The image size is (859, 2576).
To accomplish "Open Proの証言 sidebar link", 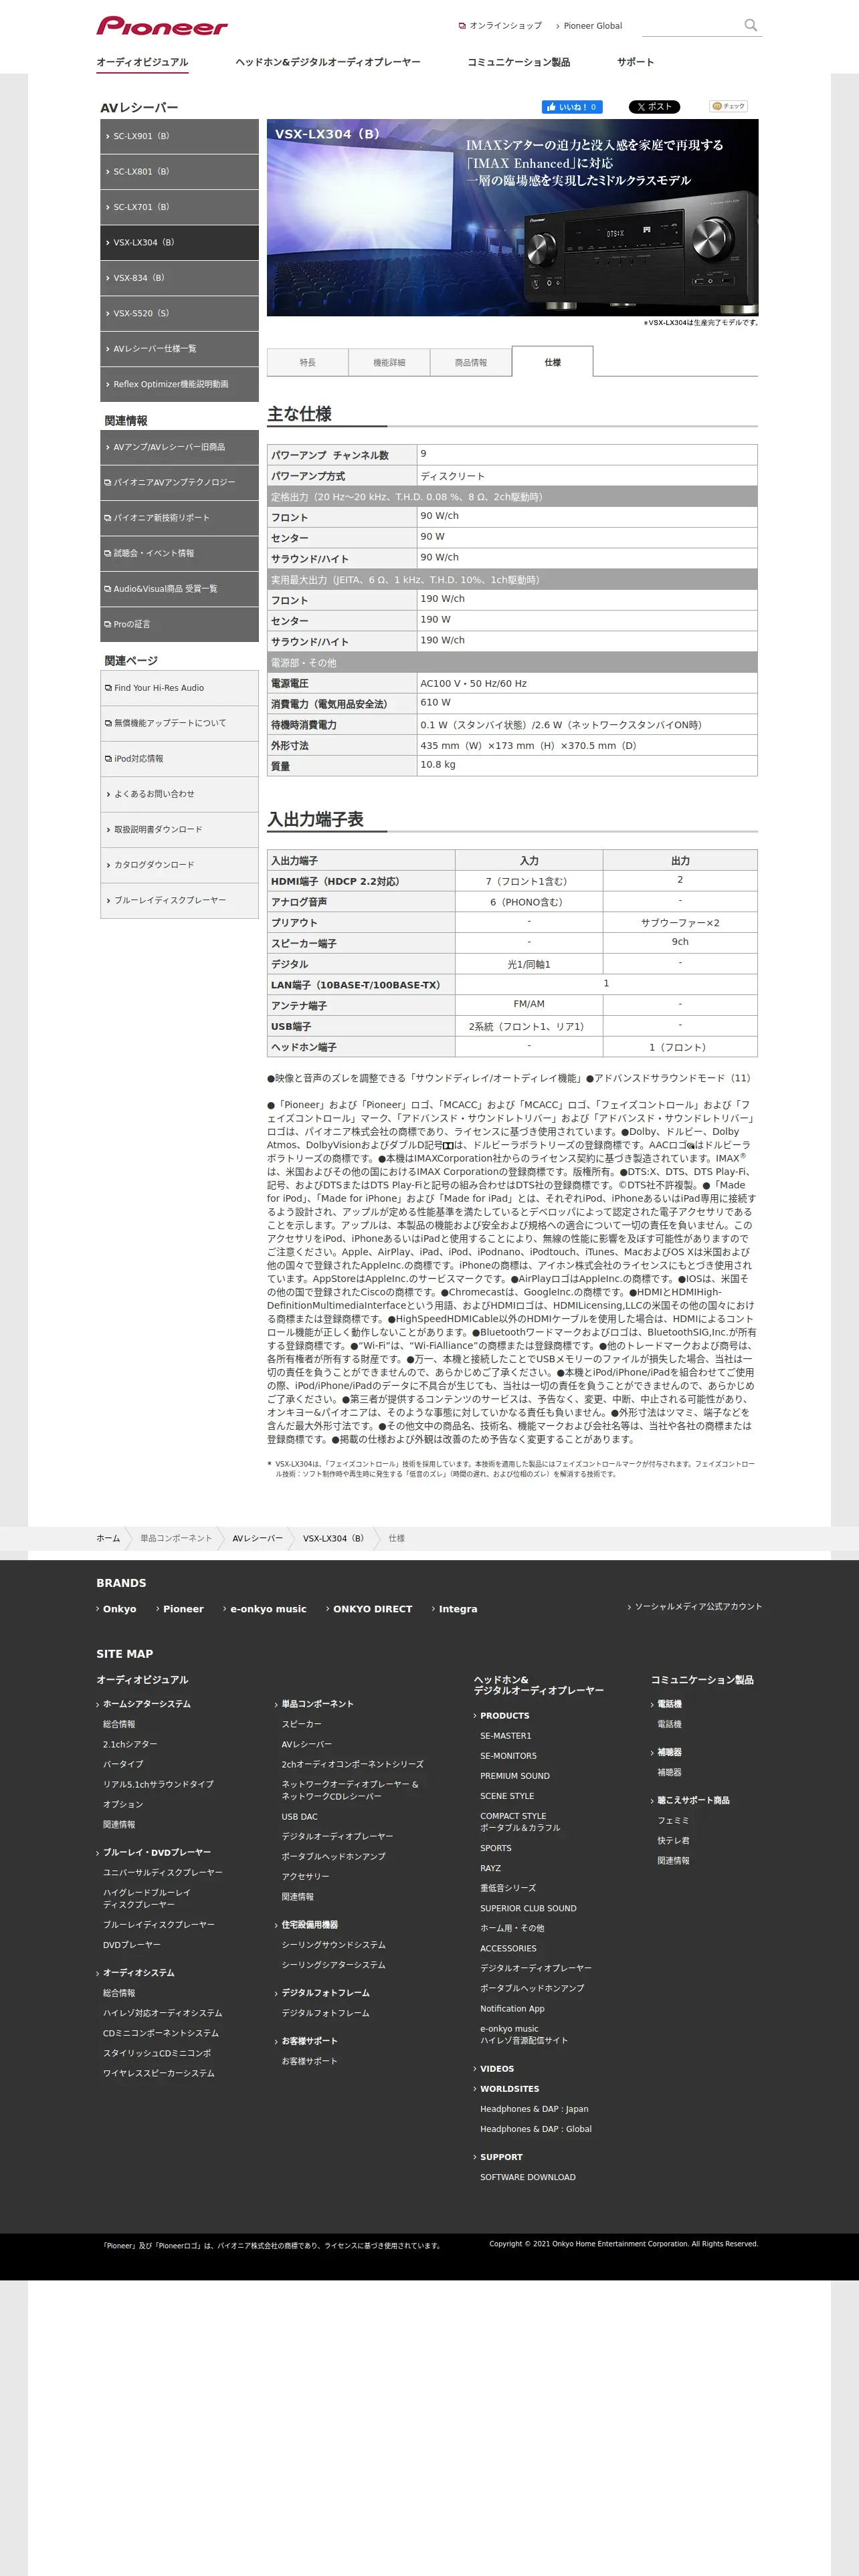I will pyautogui.click(x=179, y=624).
